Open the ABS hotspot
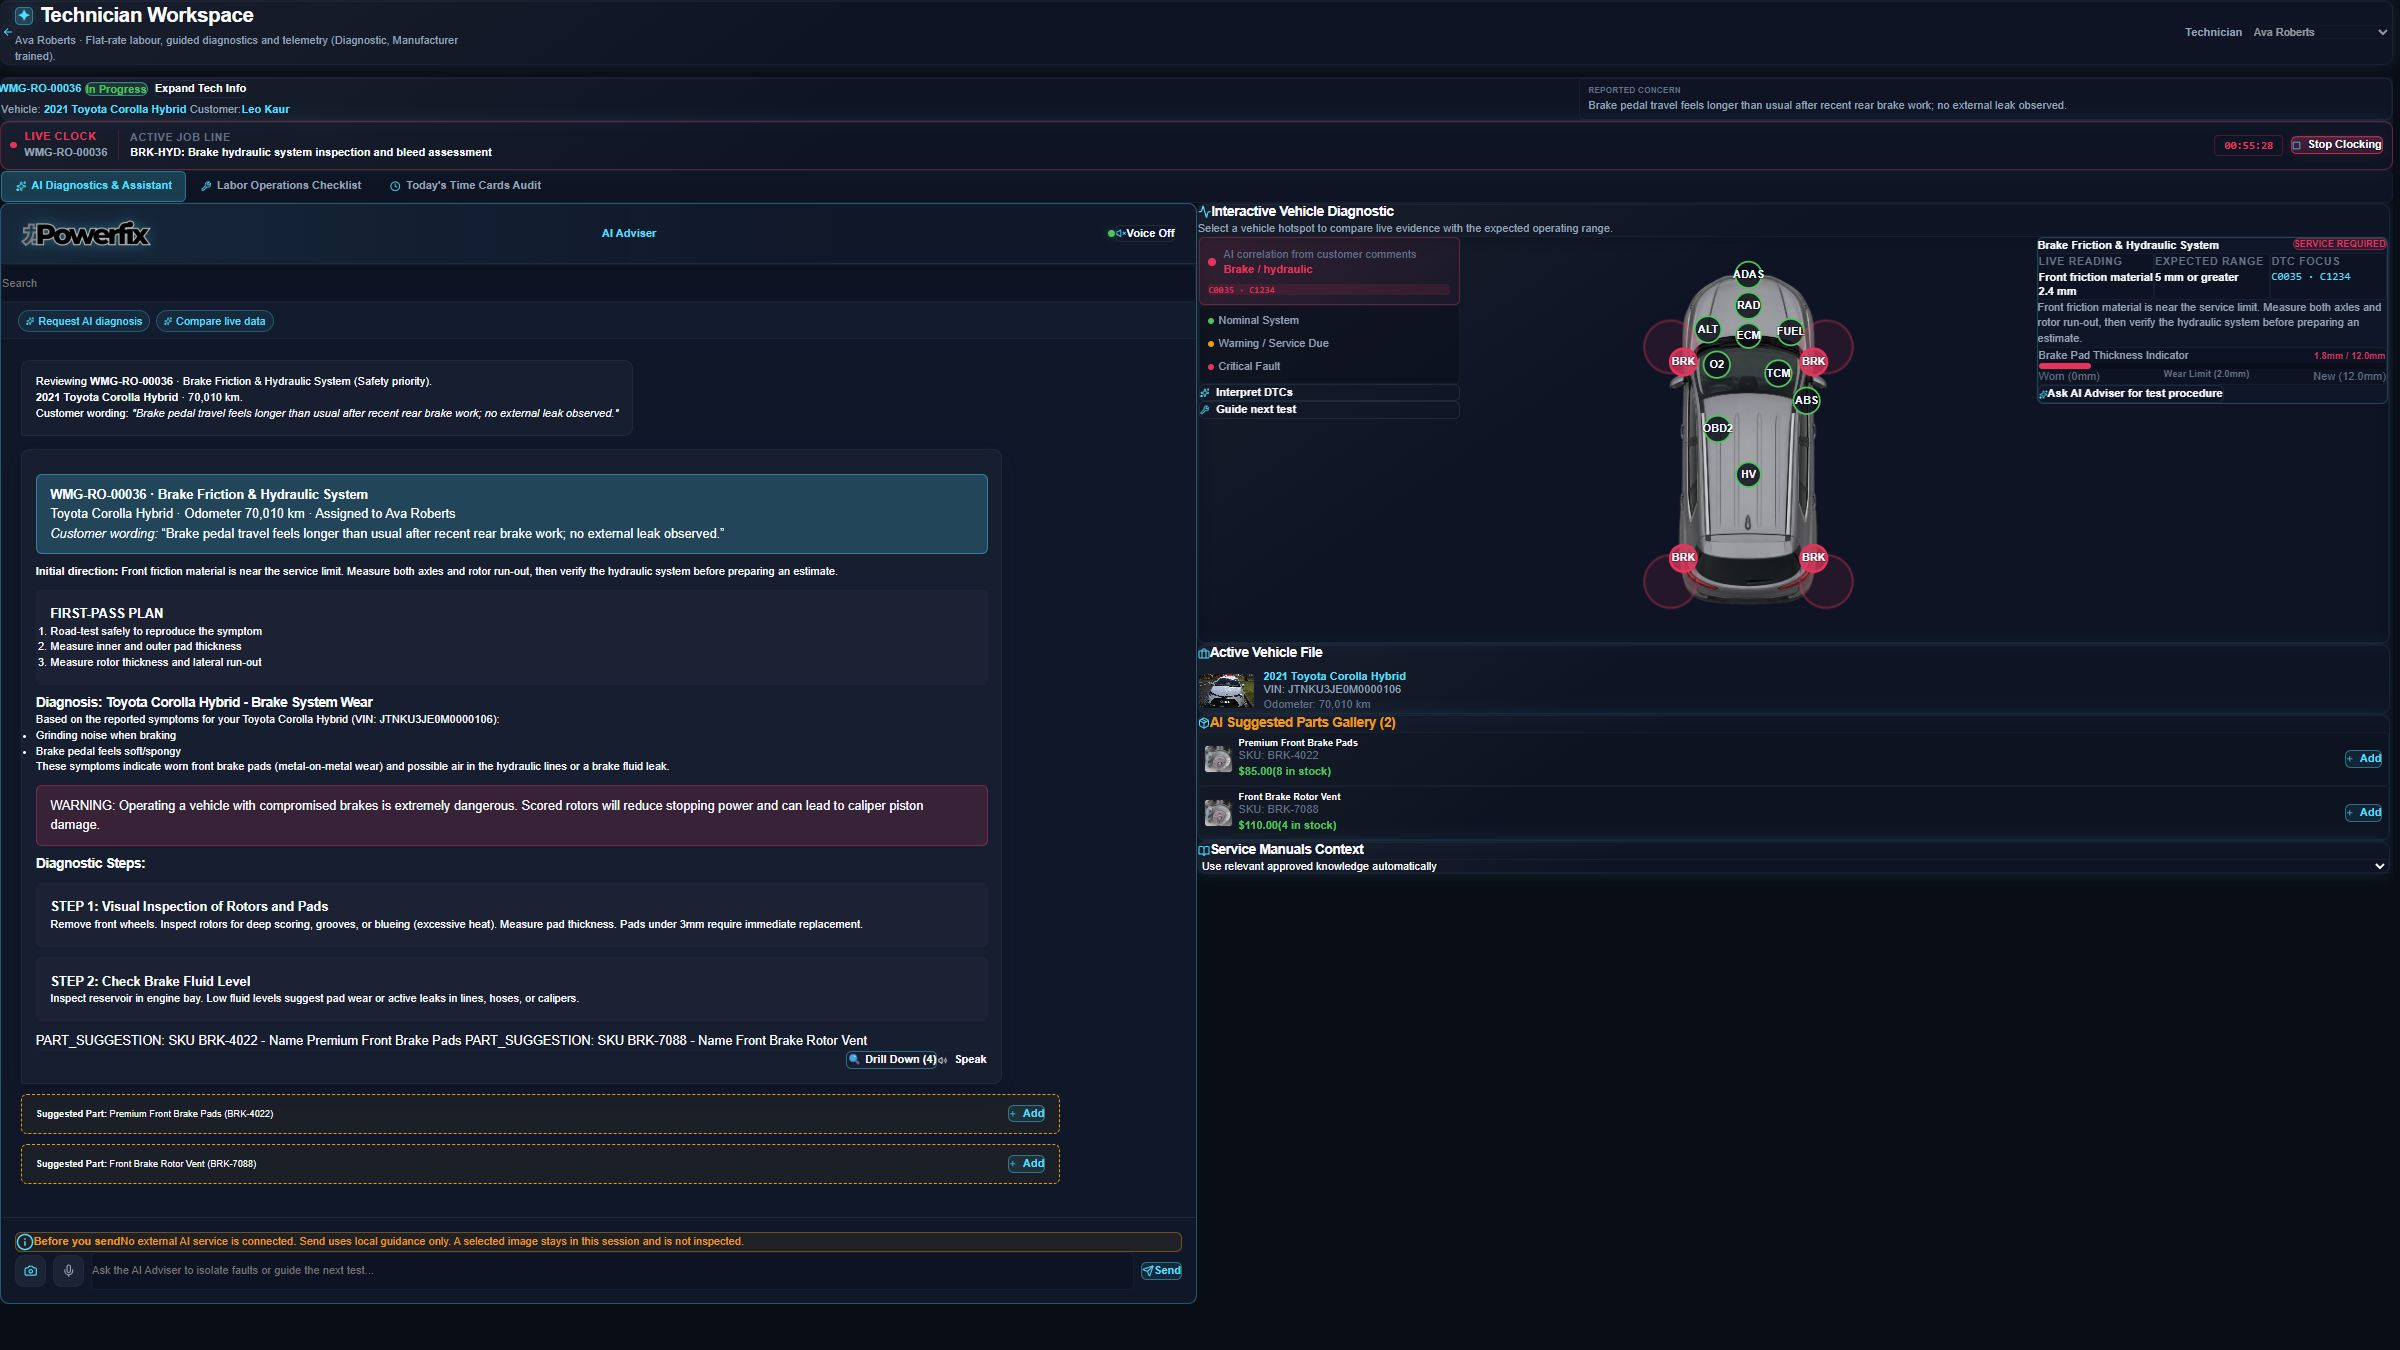This screenshot has width=2400, height=1350. pyautogui.click(x=1806, y=400)
